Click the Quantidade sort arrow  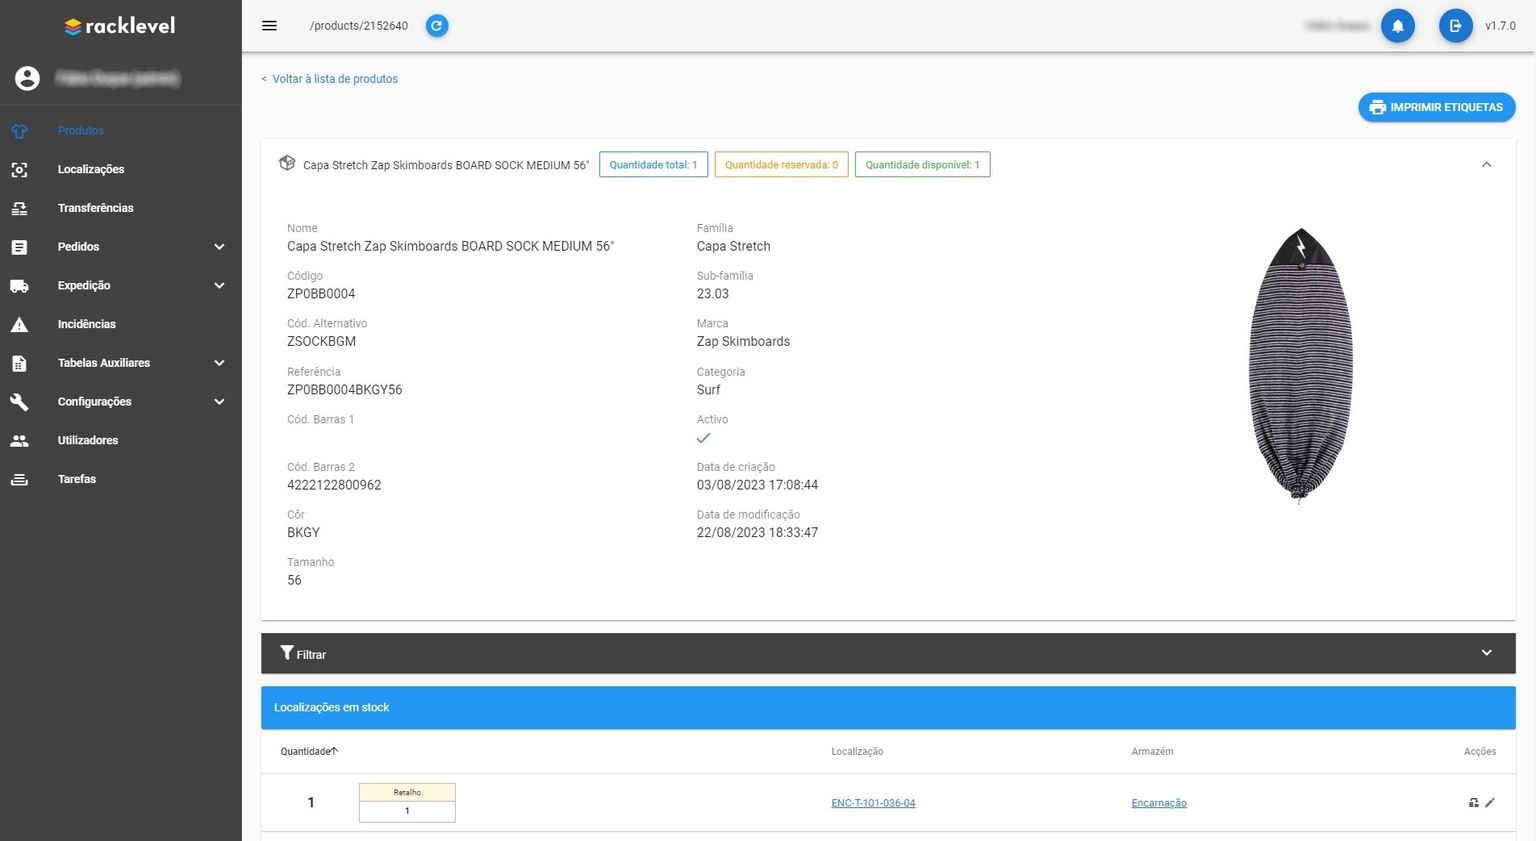pyautogui.click(x=335, y=751)
